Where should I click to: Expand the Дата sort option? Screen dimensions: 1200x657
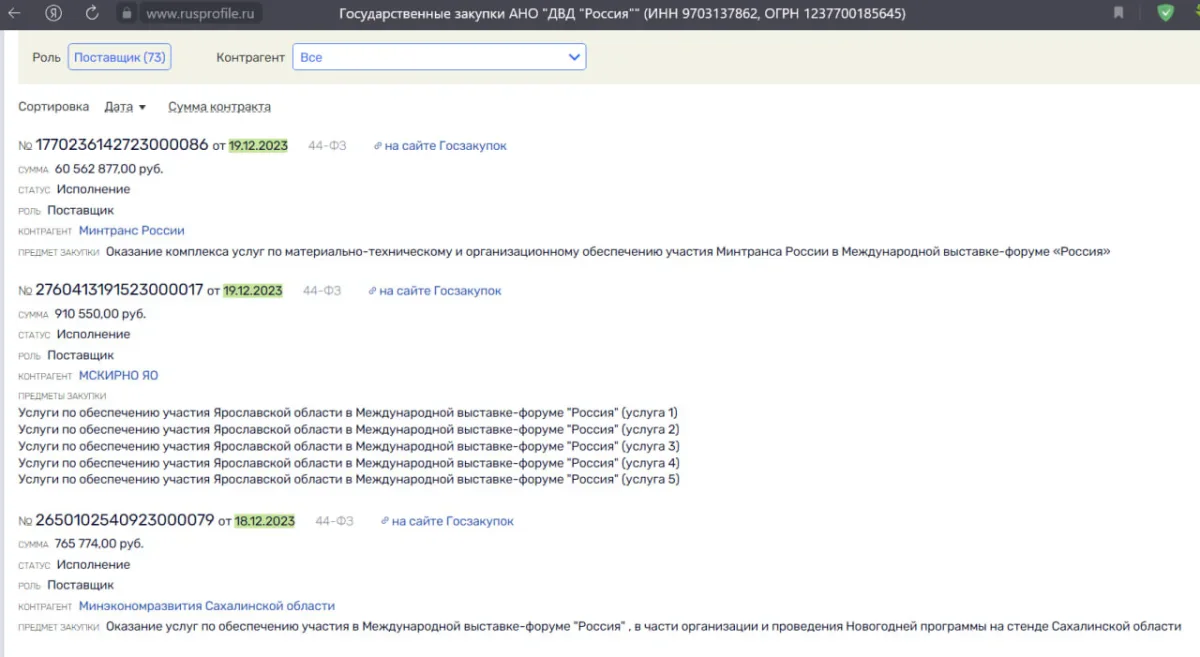(x=125, y=107)
